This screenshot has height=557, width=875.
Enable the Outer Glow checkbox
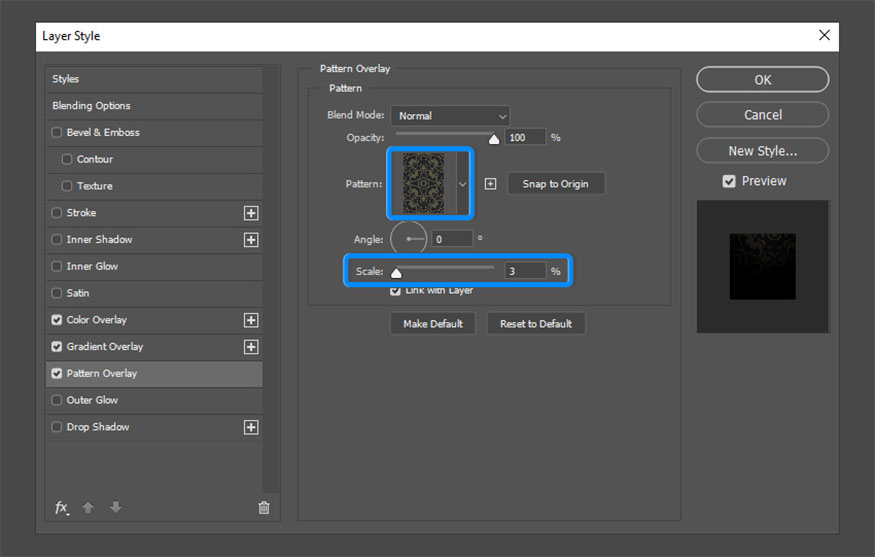(56, 400)
